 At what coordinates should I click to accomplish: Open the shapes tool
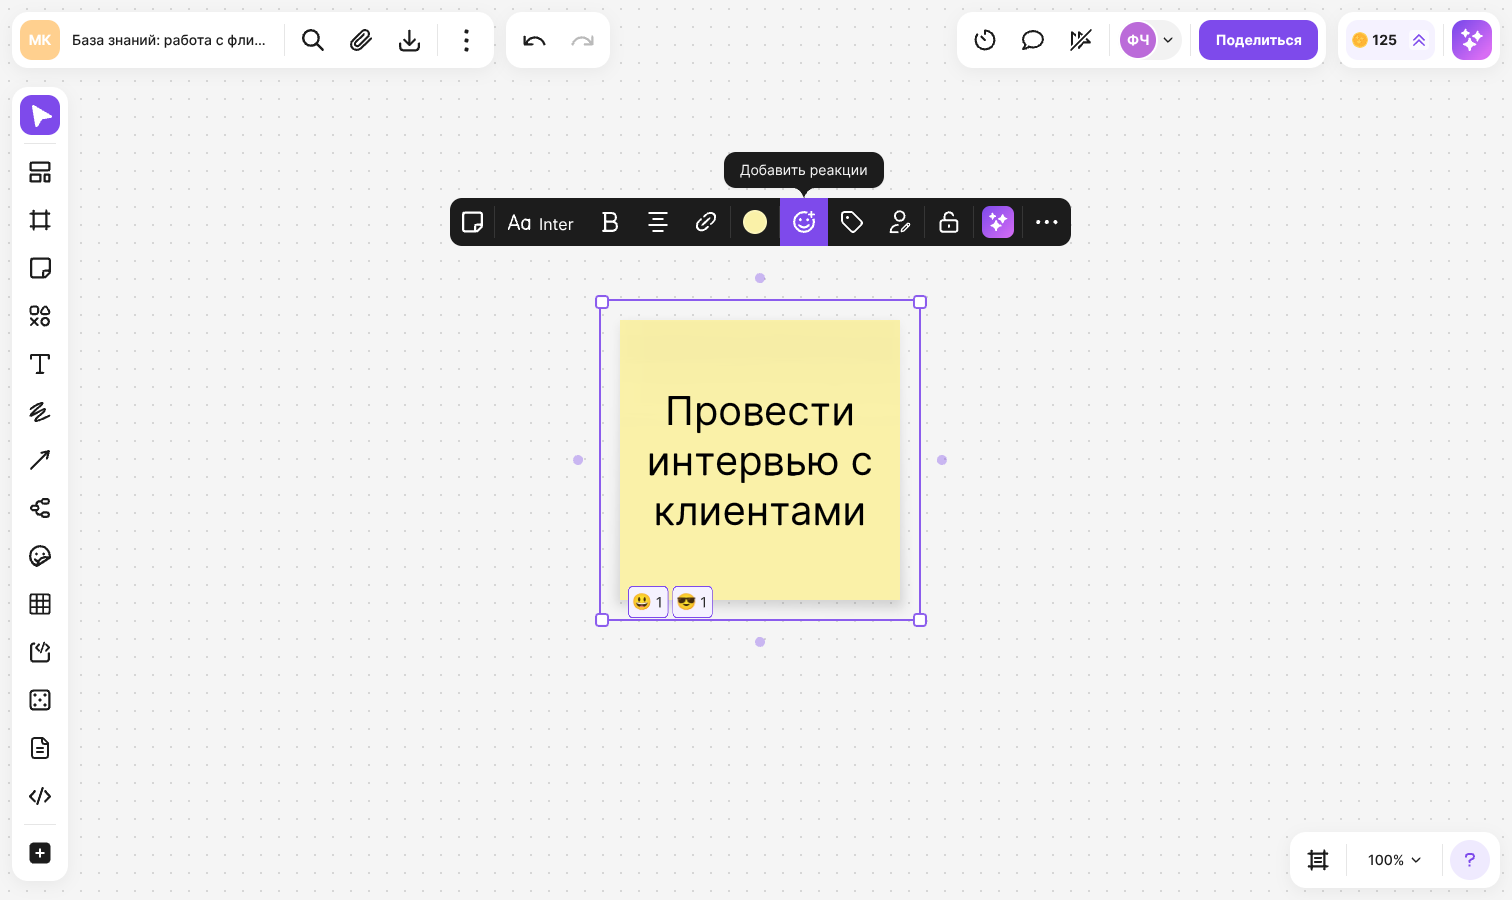[x=40, y=316]
